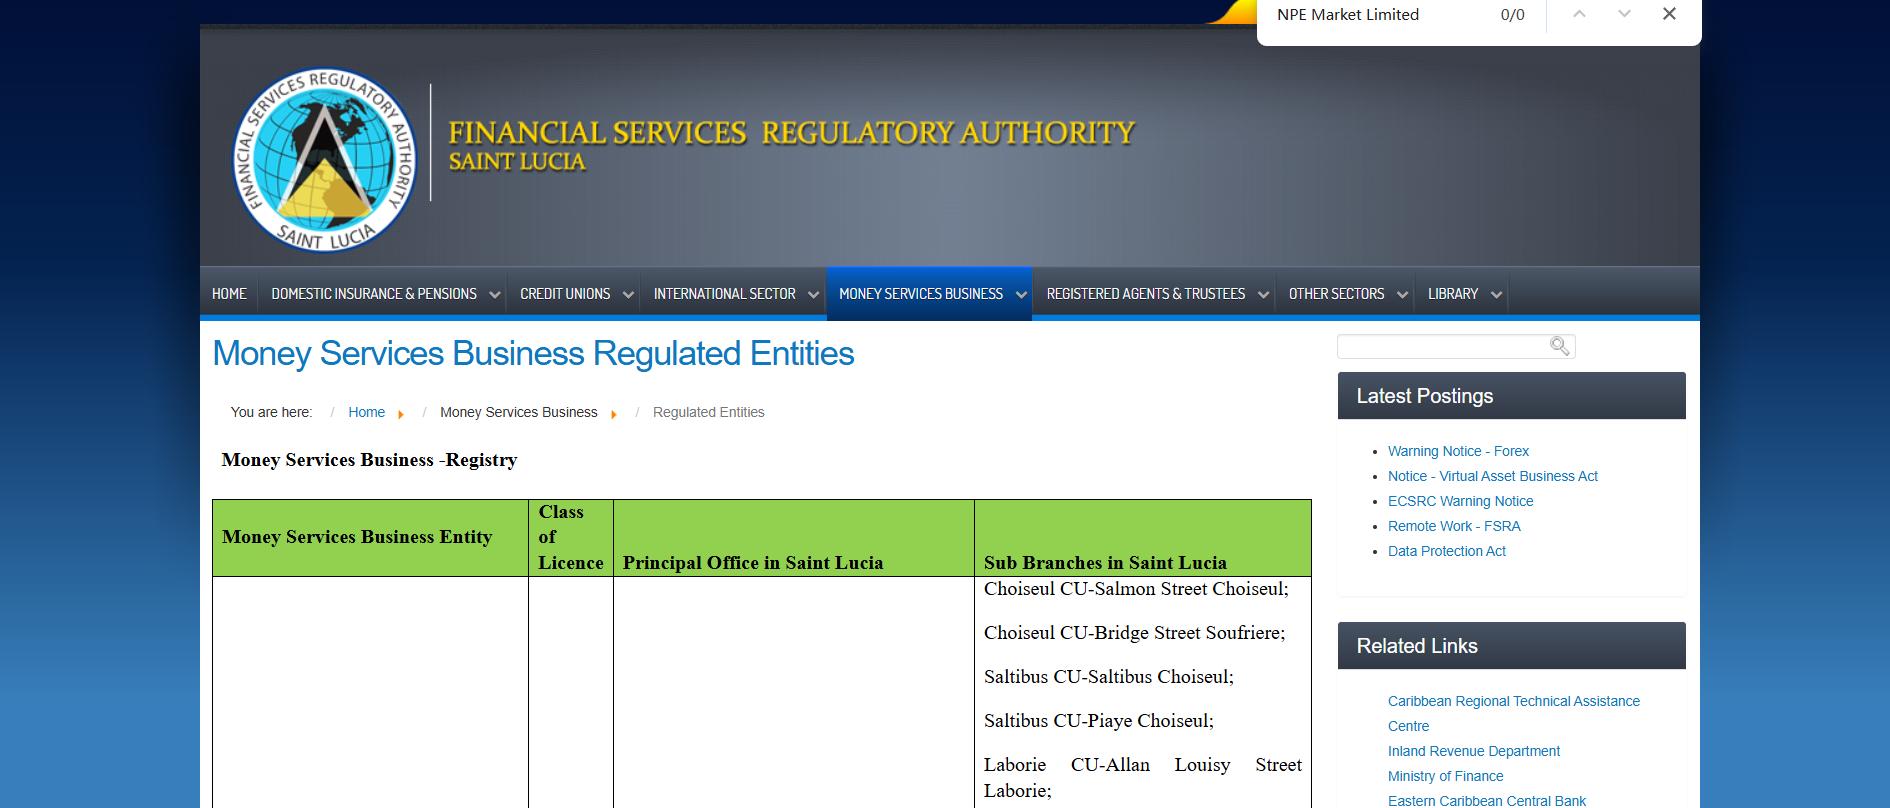Go to next find result arrow
1890x808 pixels.
coord(1624,14)
